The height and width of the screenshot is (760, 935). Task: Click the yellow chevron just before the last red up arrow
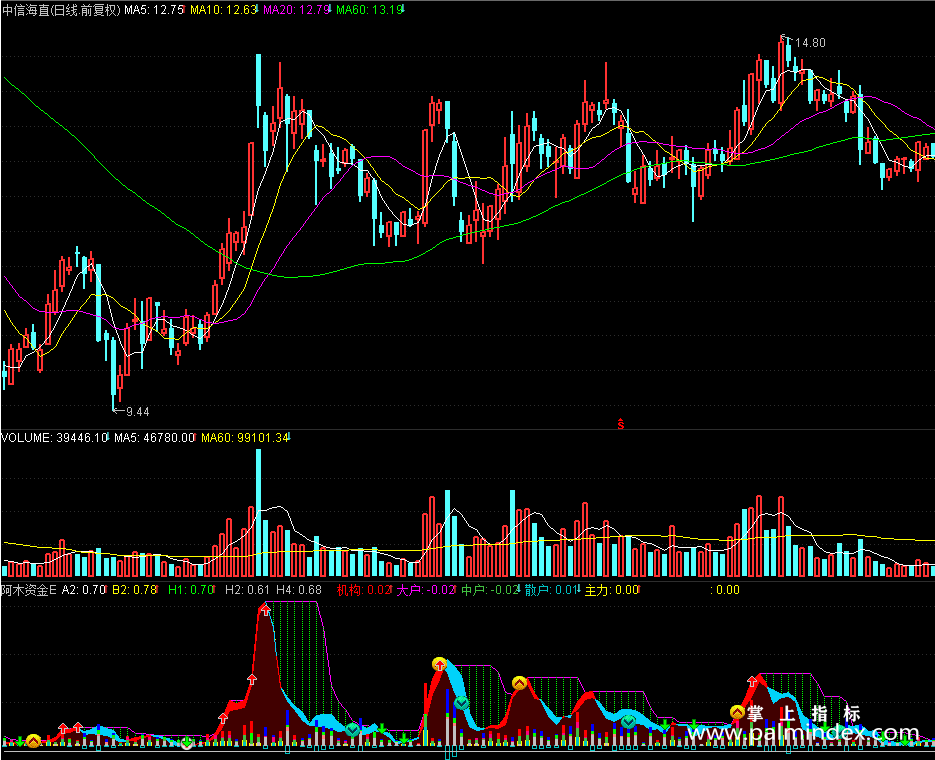pyautogui.click(x=738, y=712)
